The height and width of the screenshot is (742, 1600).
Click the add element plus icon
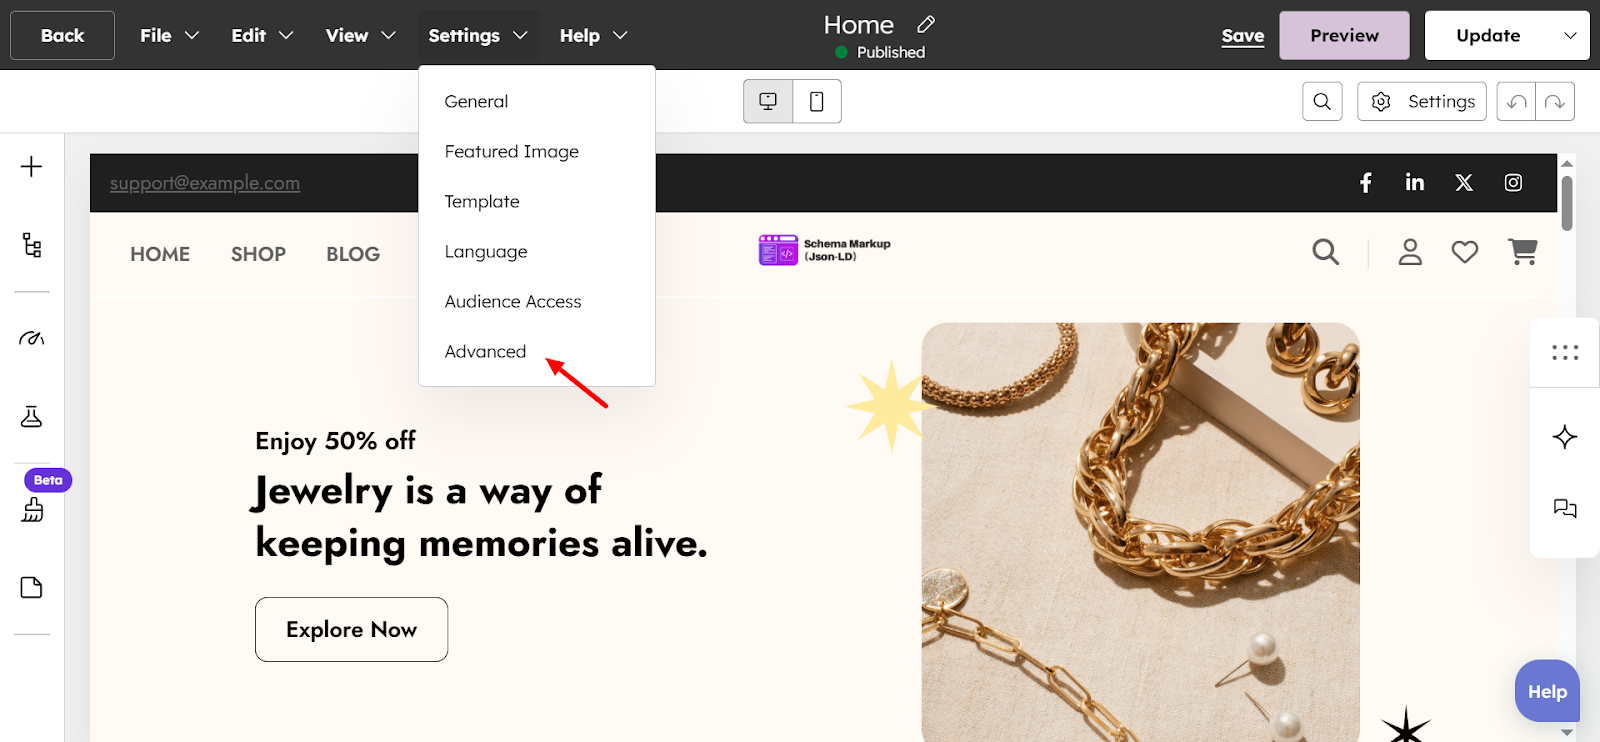pos(32,166)
